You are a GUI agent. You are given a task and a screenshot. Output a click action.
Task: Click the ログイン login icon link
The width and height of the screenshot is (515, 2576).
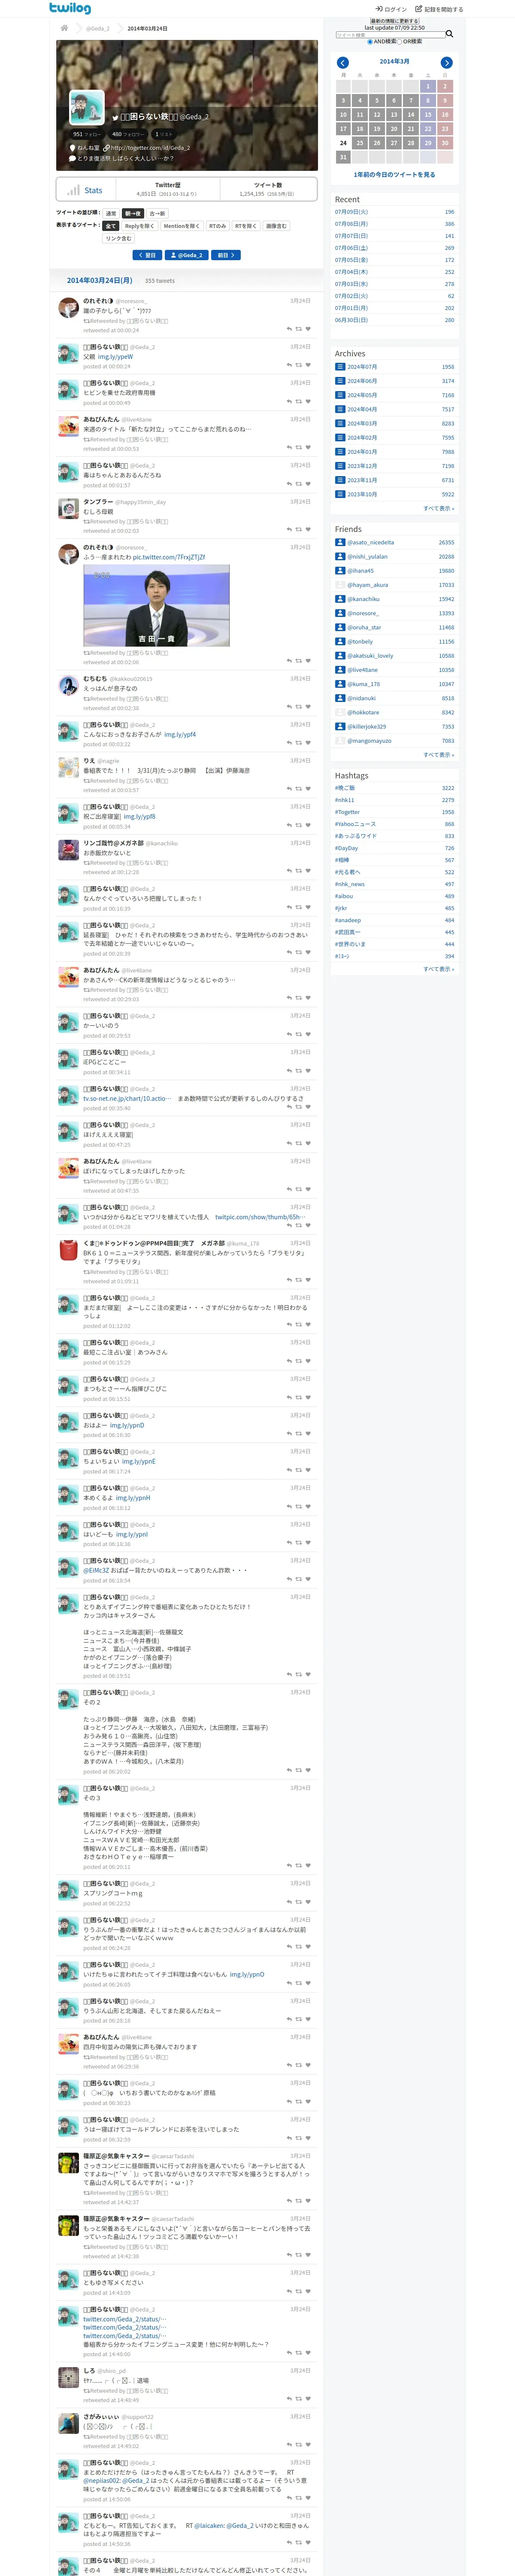coord(391,9)
